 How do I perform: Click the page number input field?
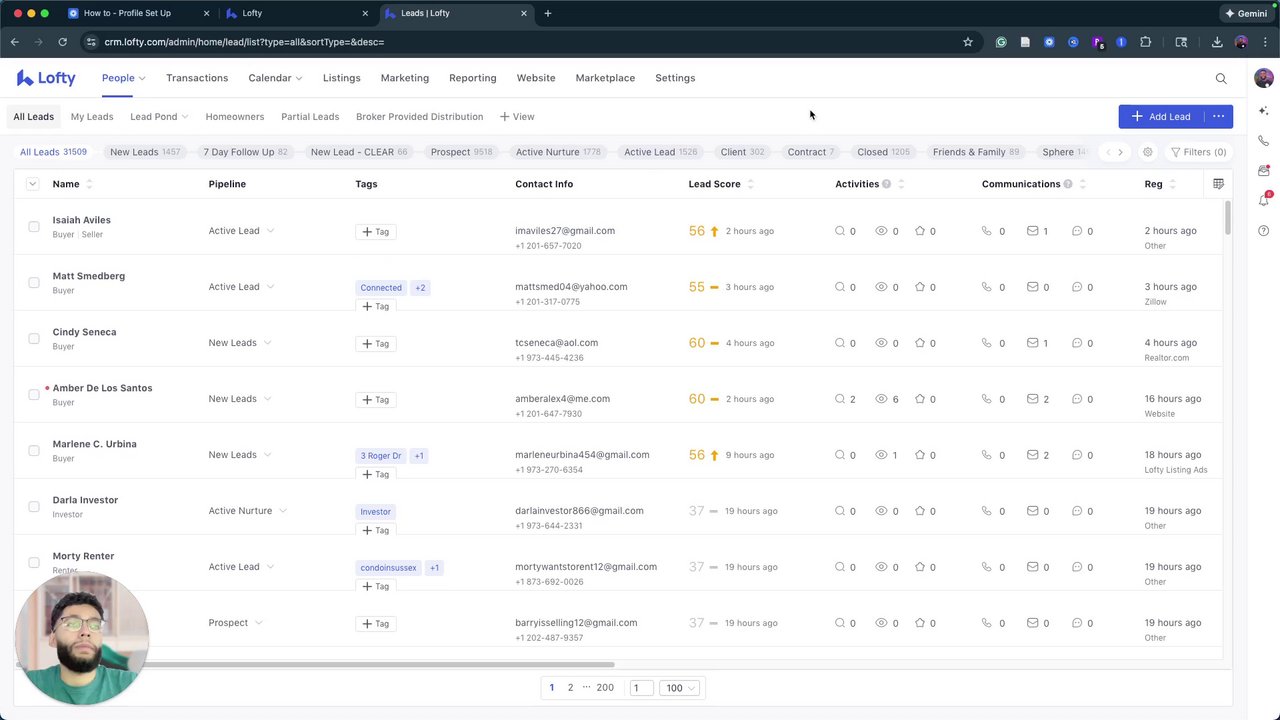click(641, 688)
